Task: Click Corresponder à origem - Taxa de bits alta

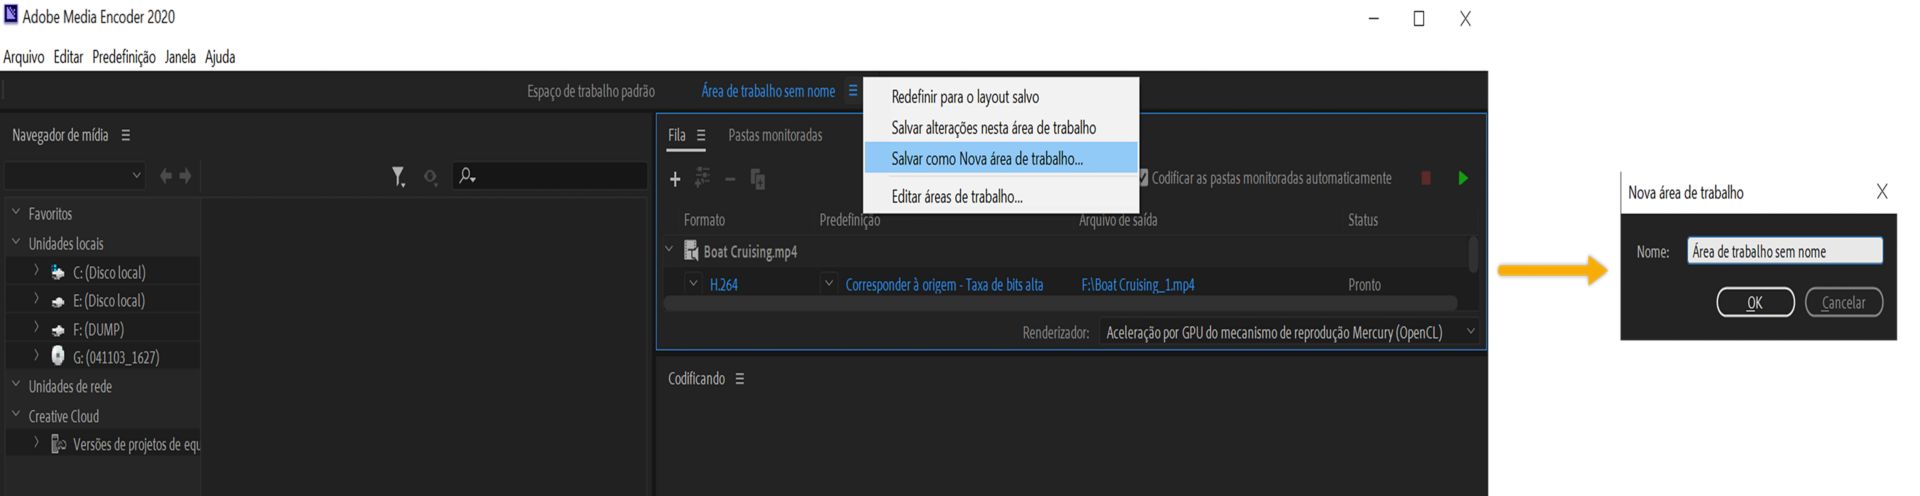Action: point(944,285)
